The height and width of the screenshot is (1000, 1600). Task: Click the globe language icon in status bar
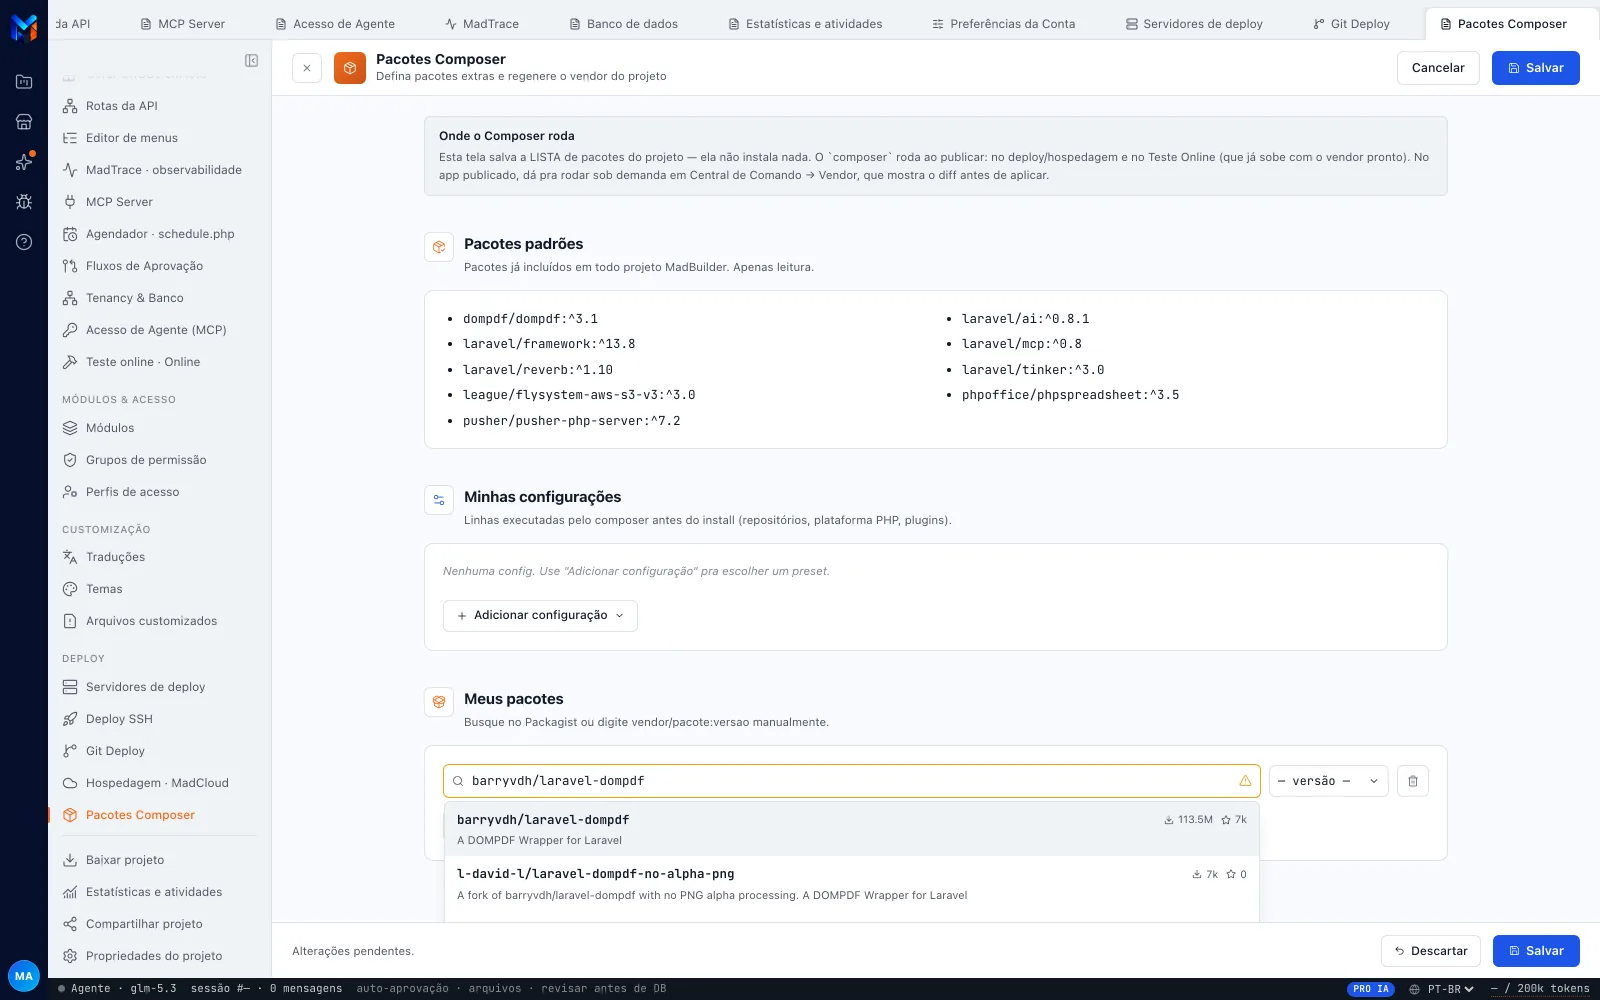tap(1414, 989)
